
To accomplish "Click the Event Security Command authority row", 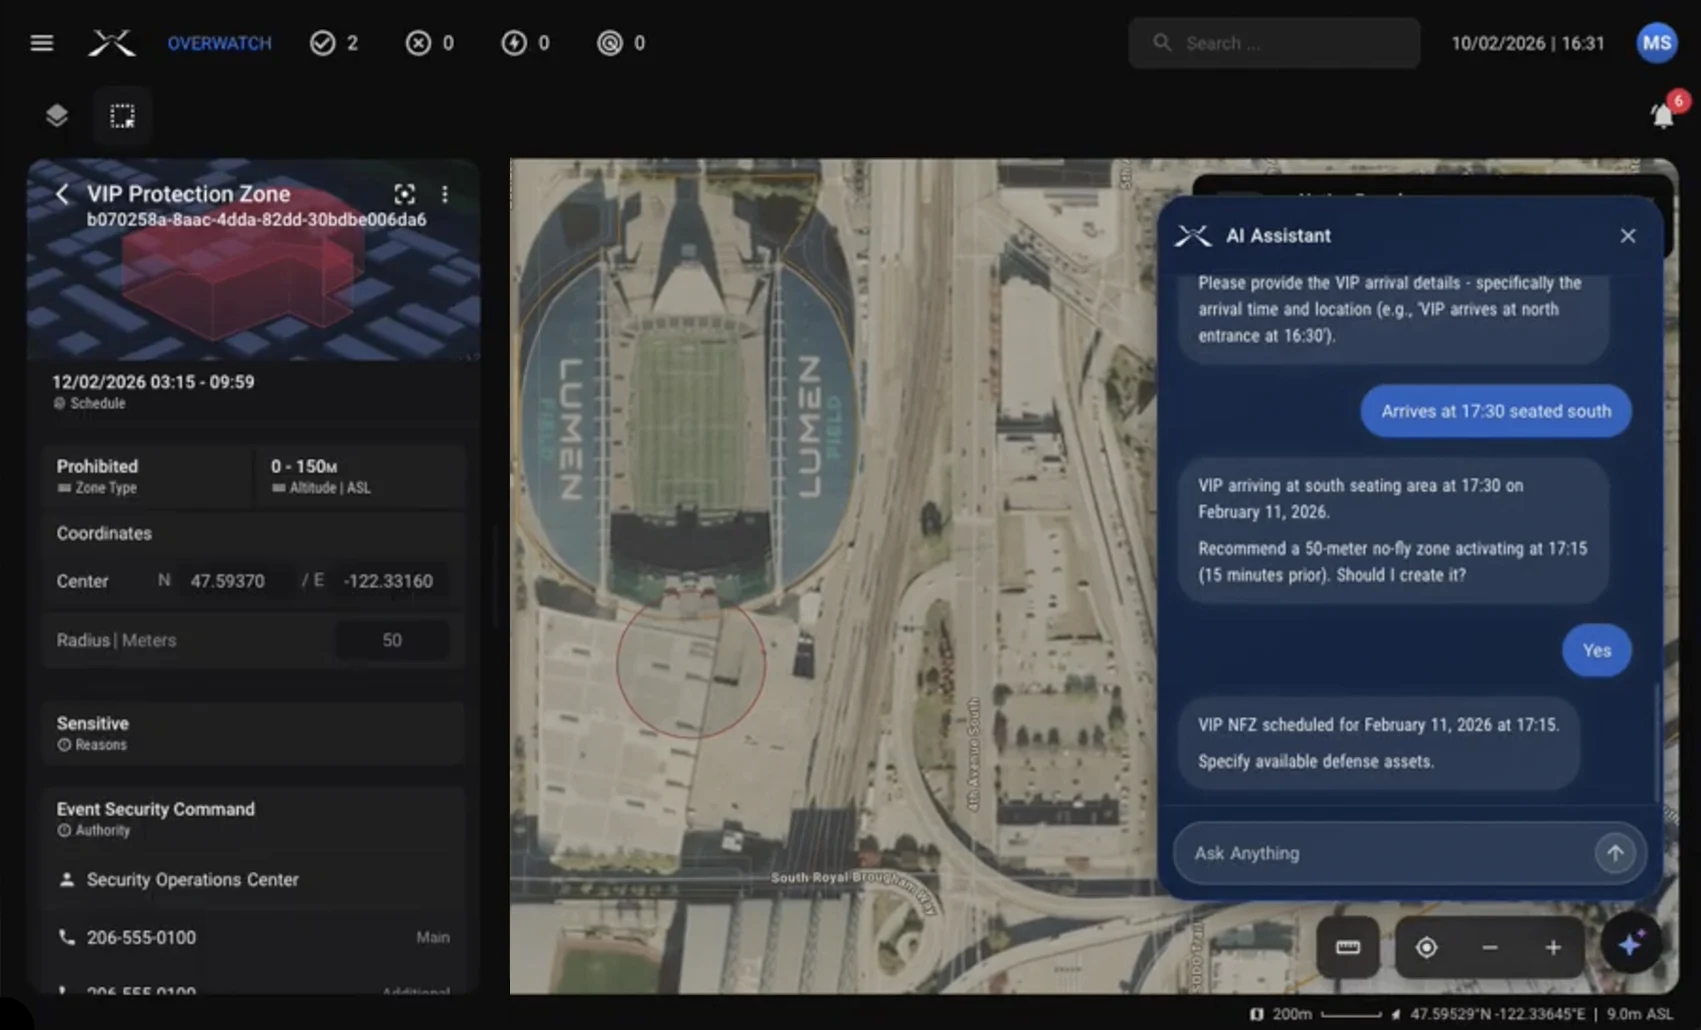I will 254,818.
